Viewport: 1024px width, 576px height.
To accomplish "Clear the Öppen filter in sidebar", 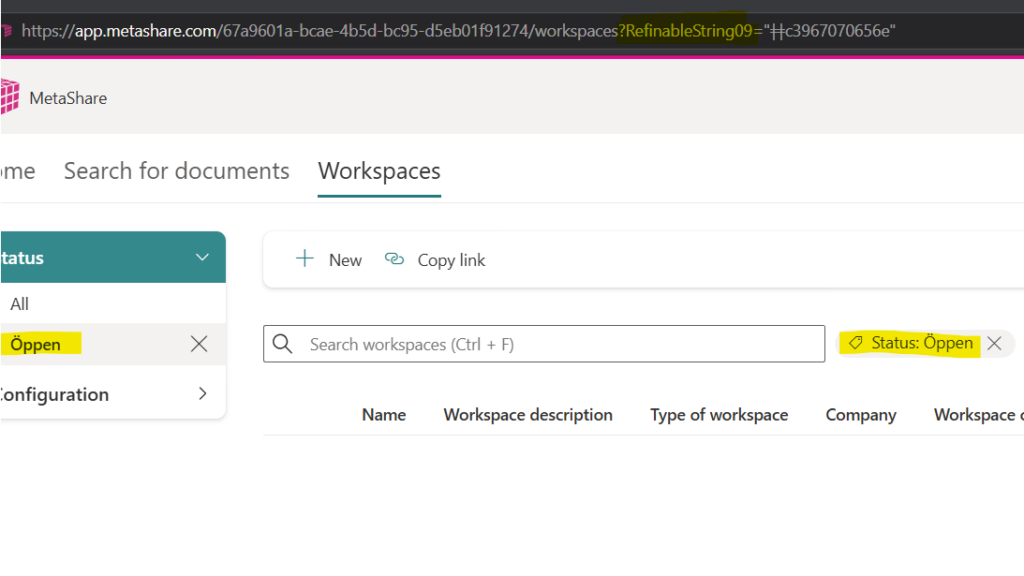I will [199, 344].
